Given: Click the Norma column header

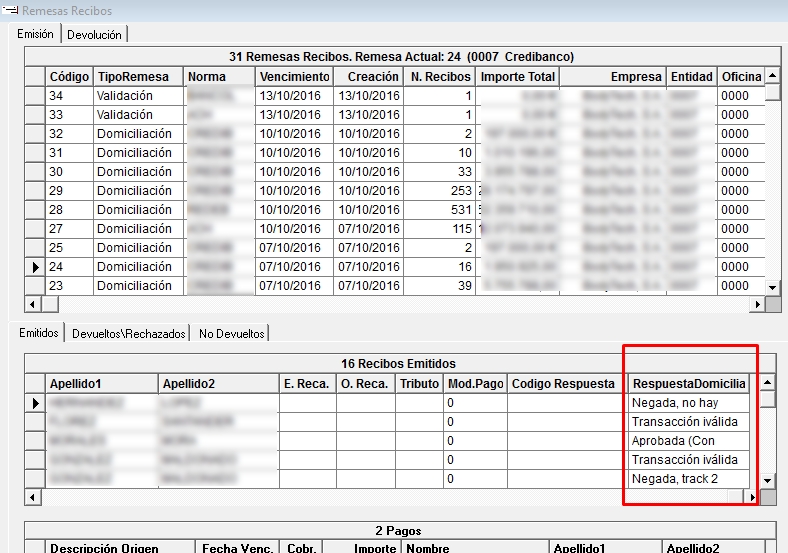Looking at the screenshot, I should (220, 76).
